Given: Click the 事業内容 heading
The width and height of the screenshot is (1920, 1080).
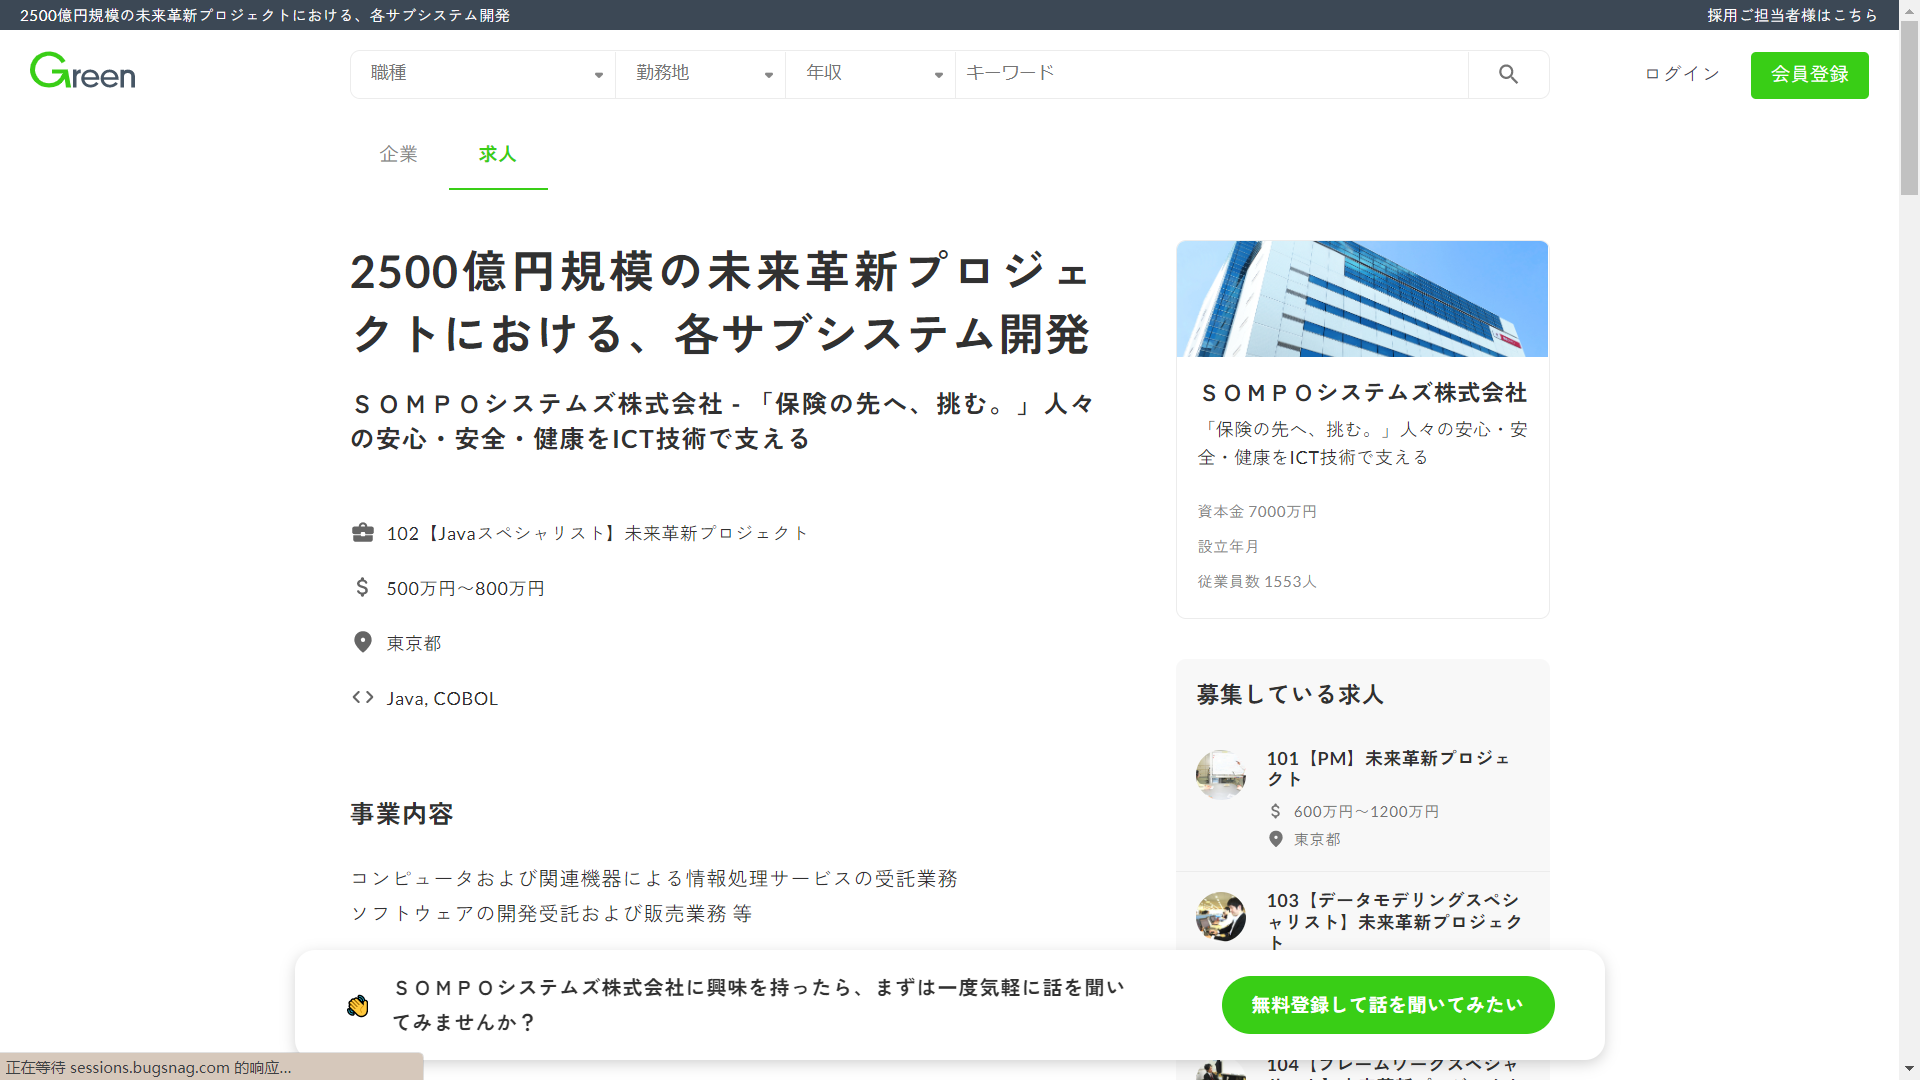Looking at the screenshot, I should click(401, 813).
